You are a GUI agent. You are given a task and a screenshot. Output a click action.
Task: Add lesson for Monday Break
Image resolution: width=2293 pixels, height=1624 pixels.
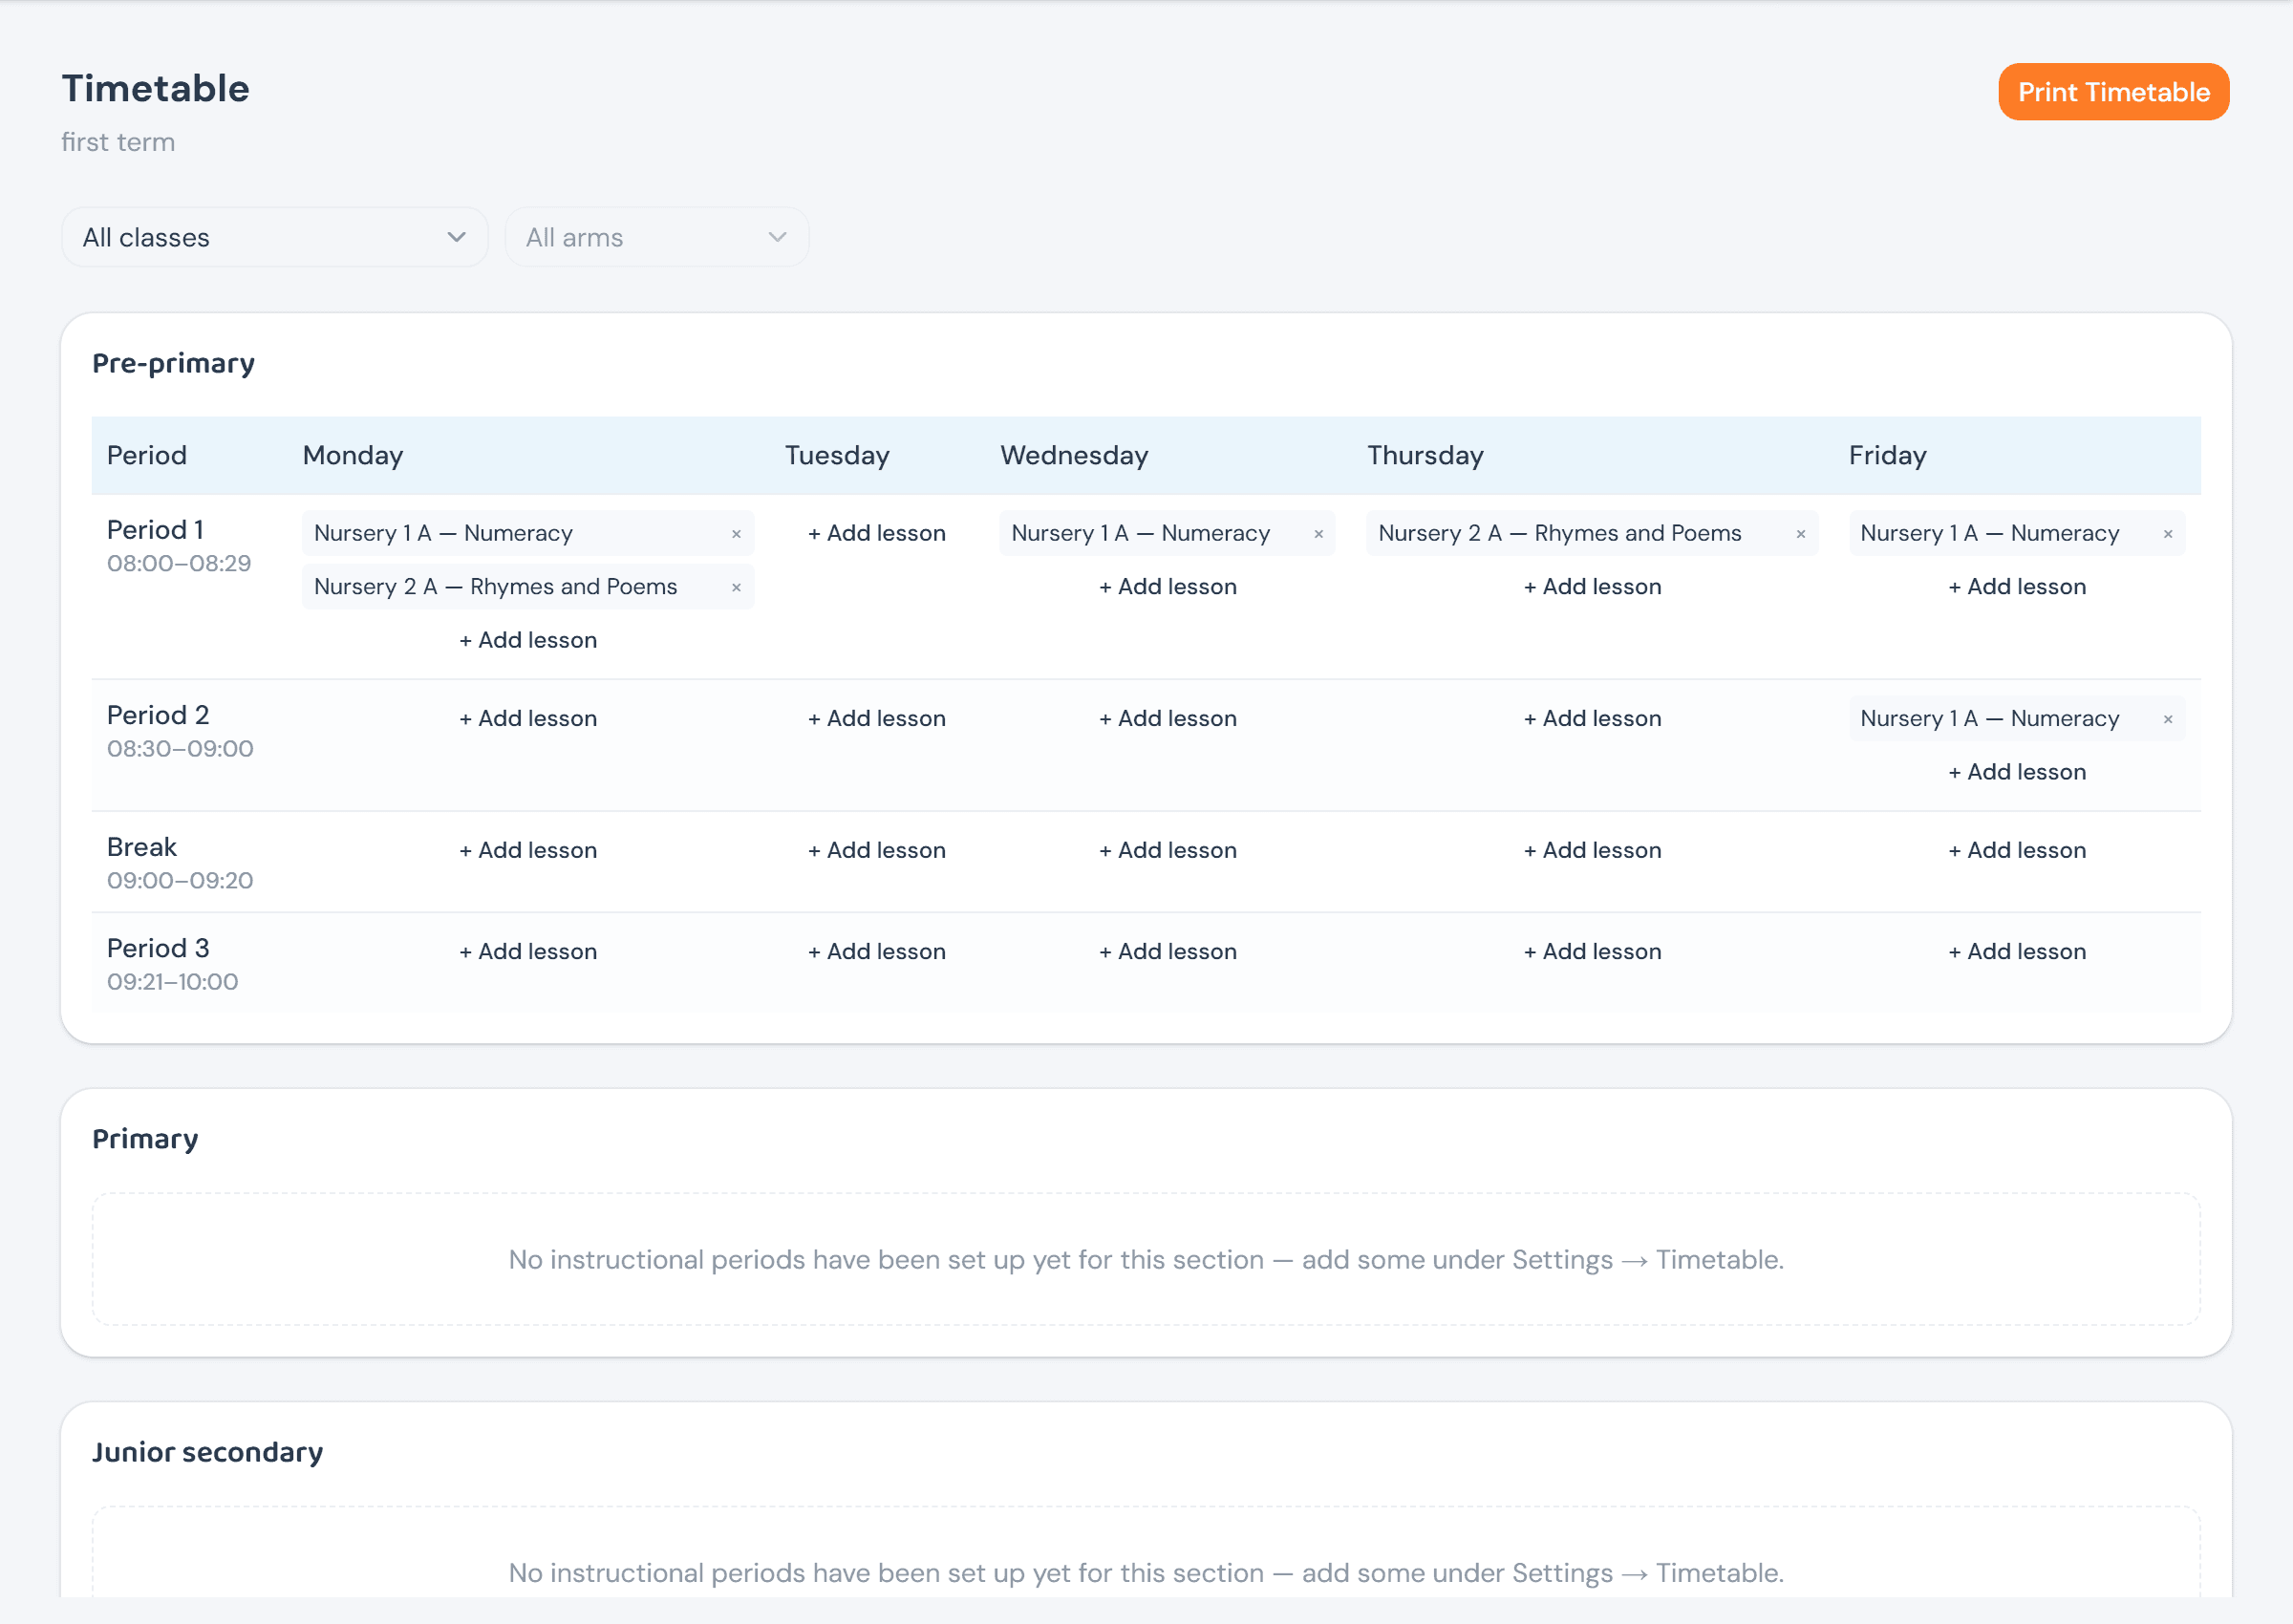point(528,850)
